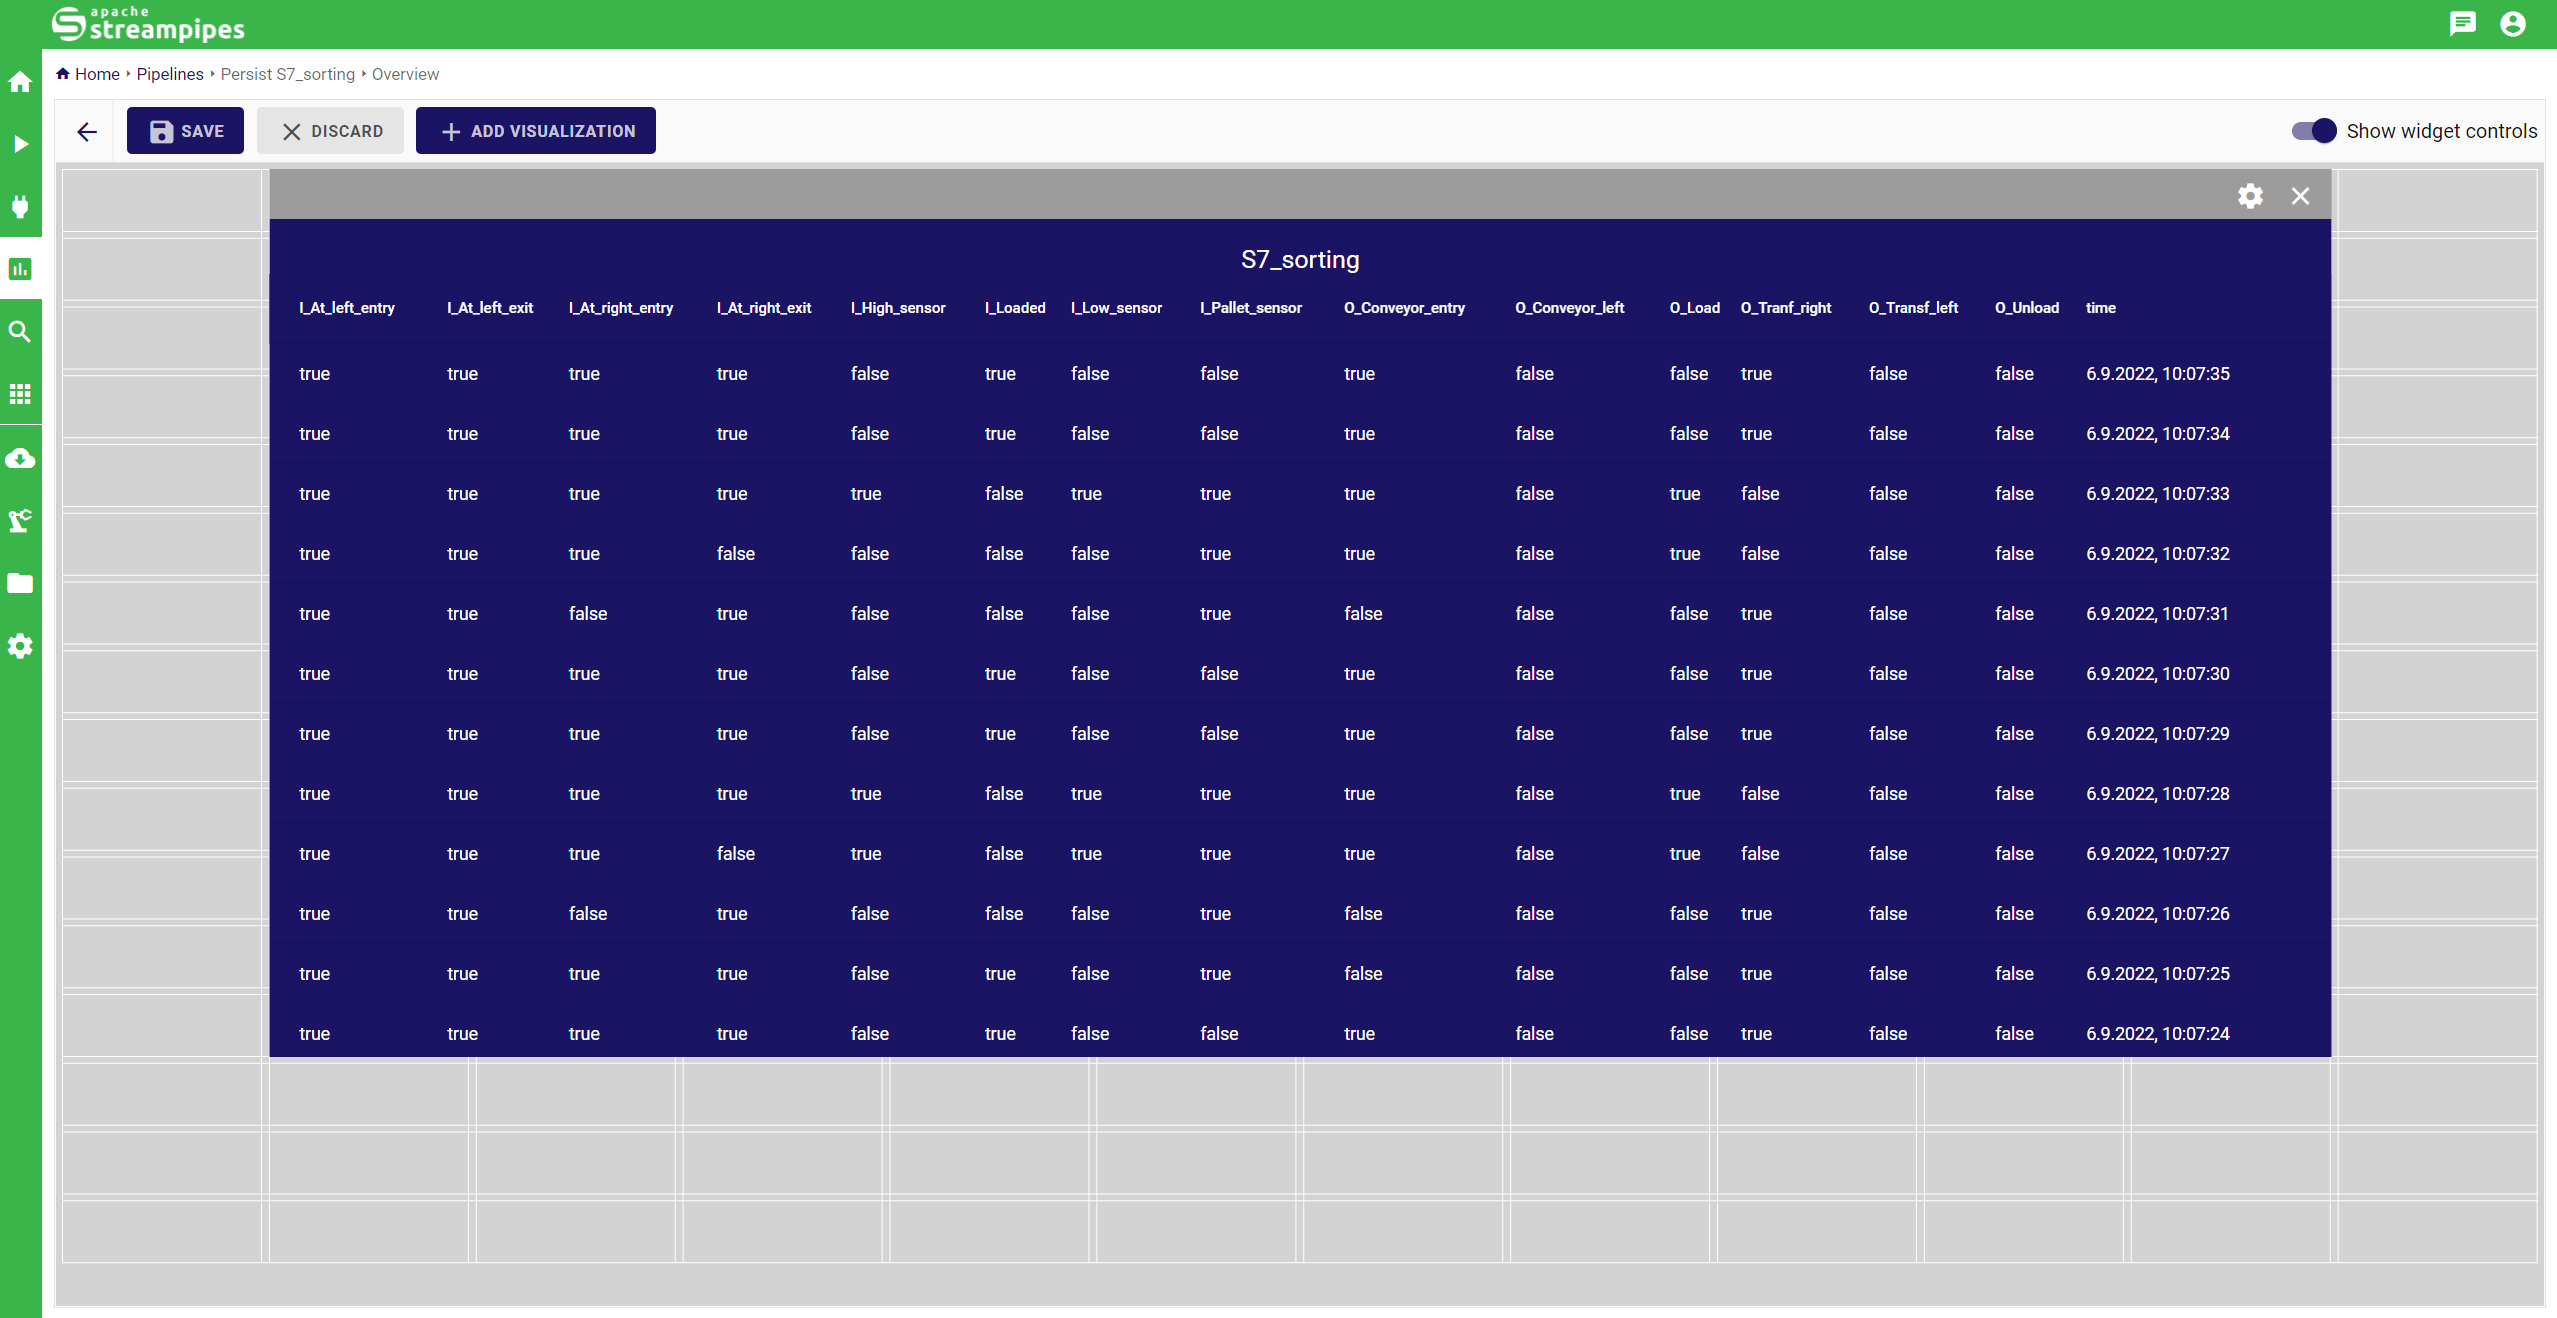Image resolution: width=2557 pixels, height=1318 pixels.
Task: Toggle Show widget controls switch
Action: click(x=2313, y=131)
